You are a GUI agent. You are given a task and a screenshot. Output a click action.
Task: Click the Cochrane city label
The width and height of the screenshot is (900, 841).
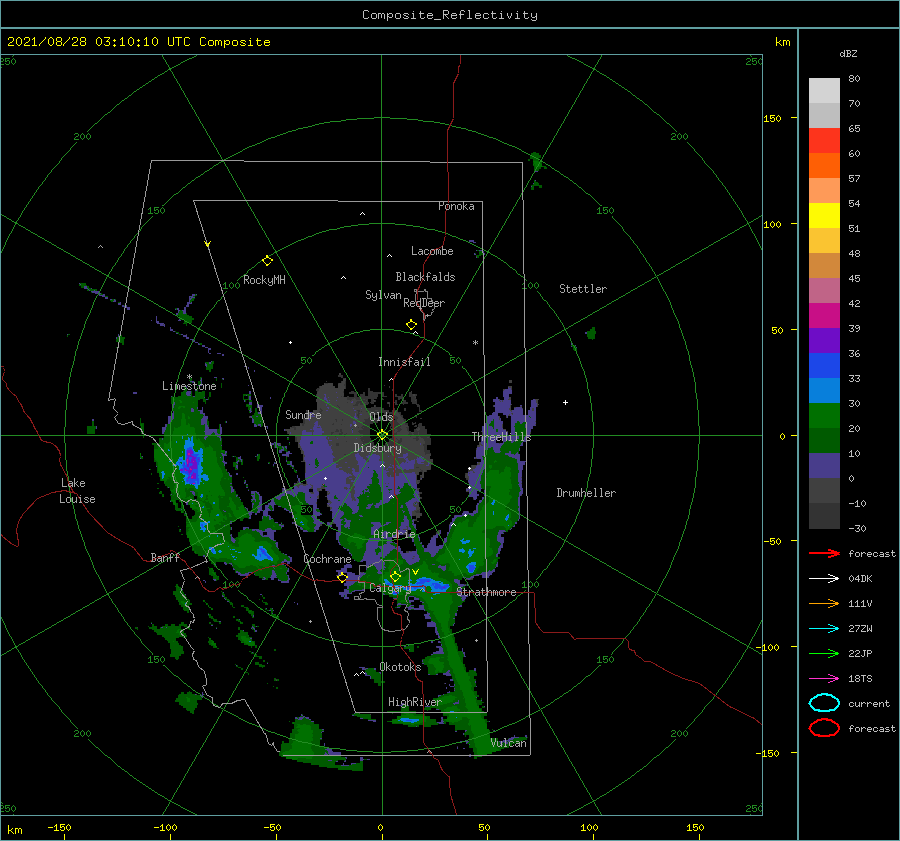pos(327,559)
